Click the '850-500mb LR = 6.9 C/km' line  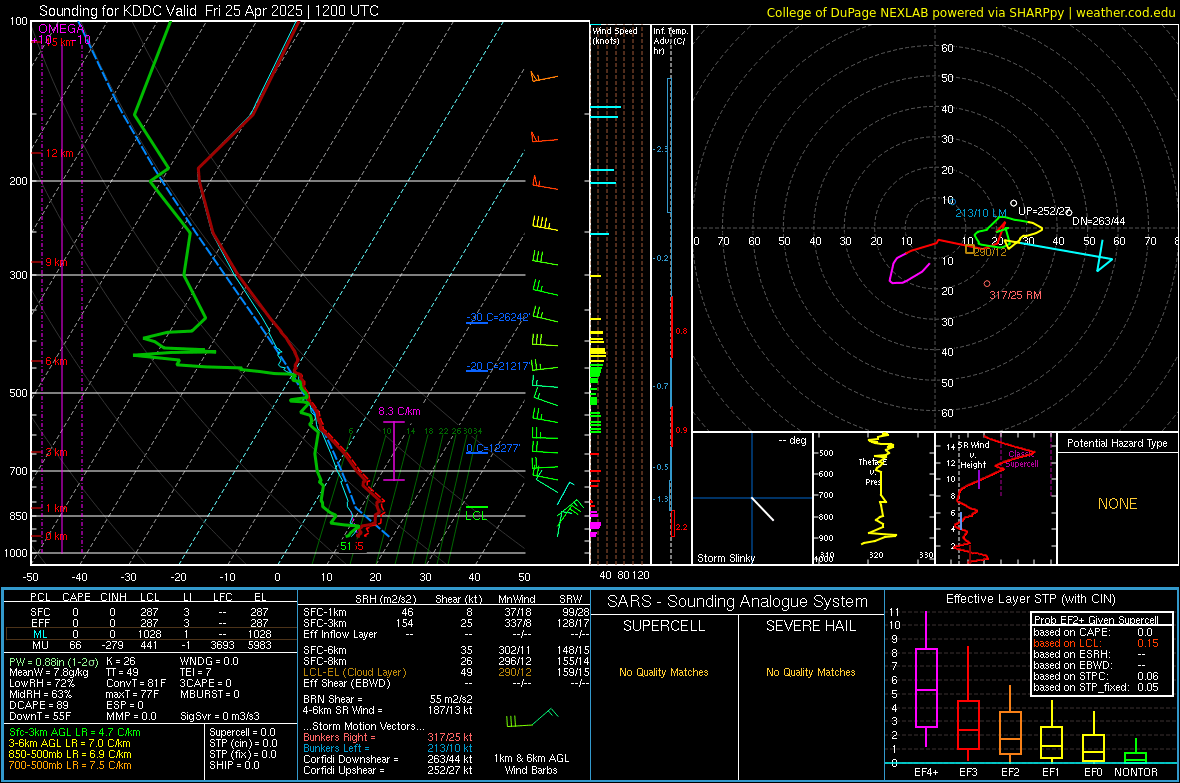pyautogui.click(x=70, y=754)
